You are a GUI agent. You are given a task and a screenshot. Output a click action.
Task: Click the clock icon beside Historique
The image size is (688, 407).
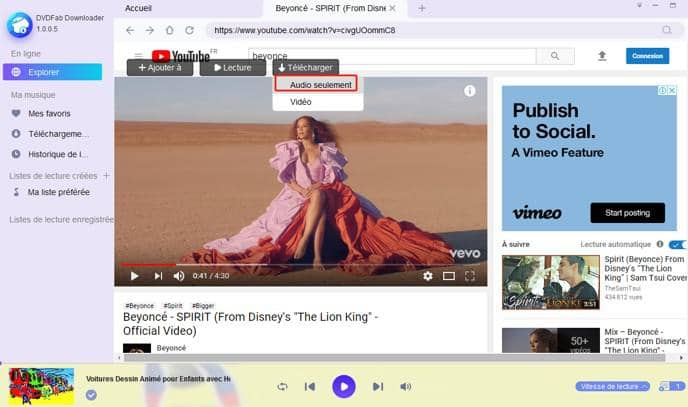tap(16, 154)
